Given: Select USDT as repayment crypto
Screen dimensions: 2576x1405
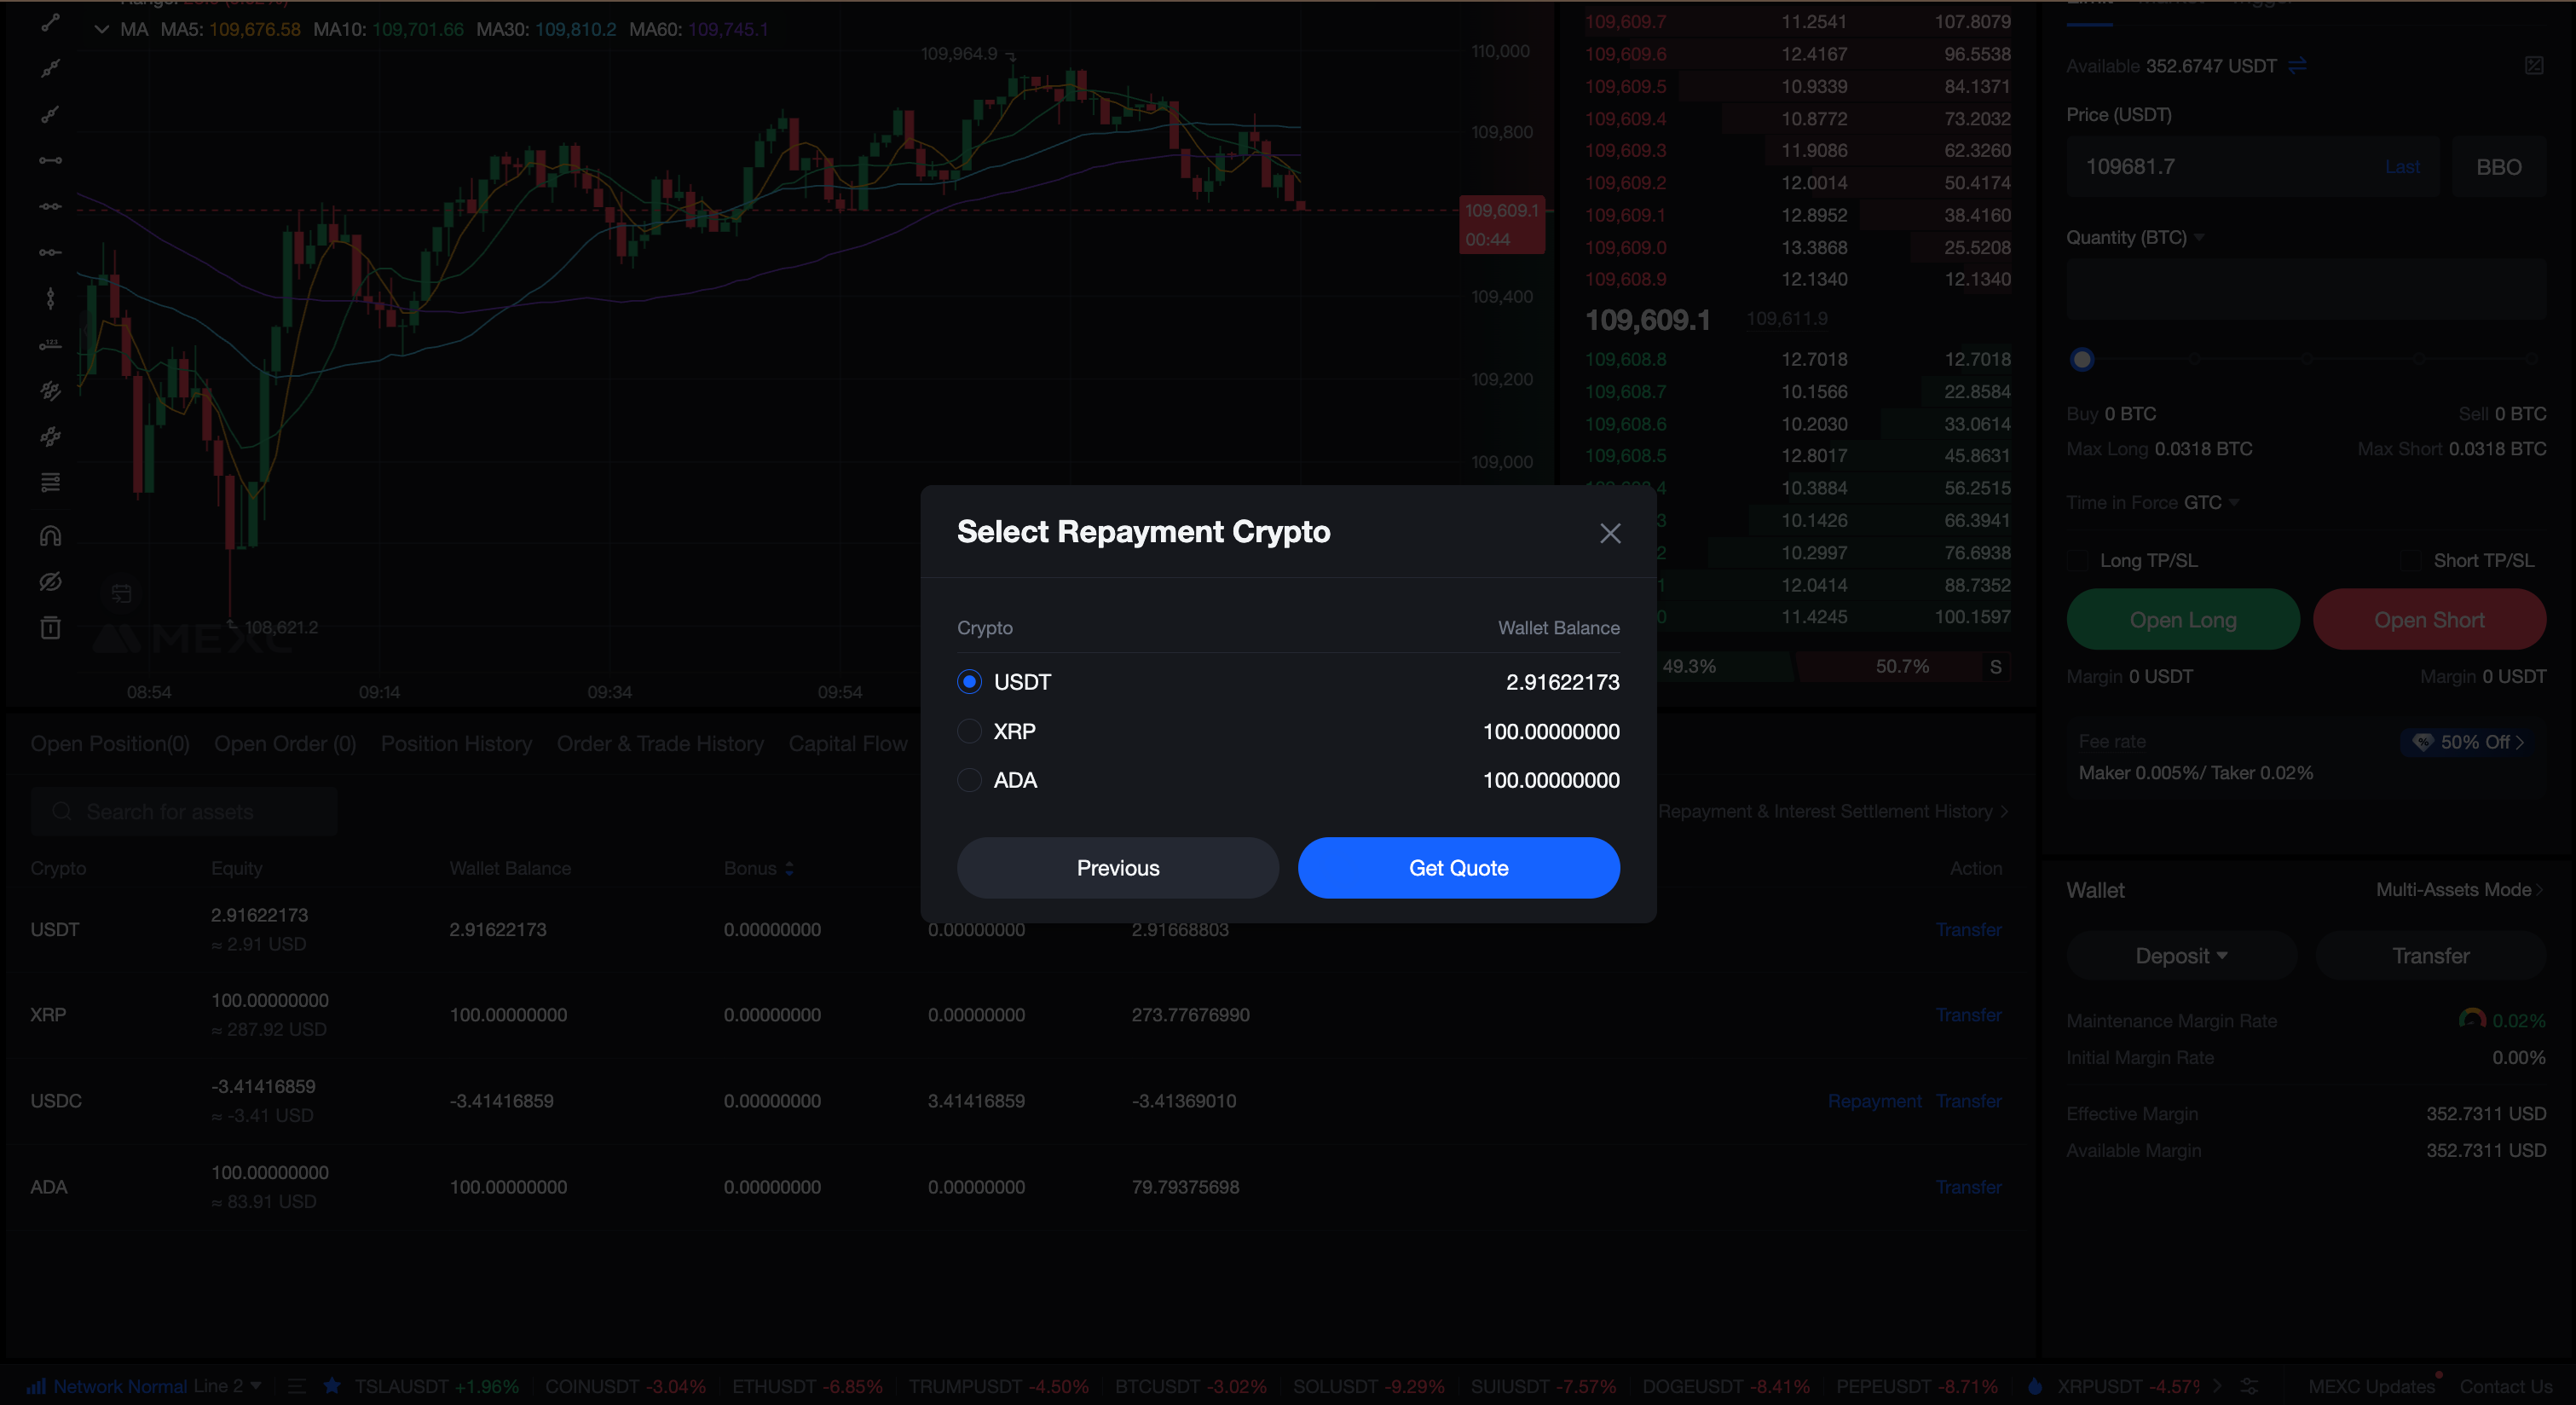Looking at the screenshot, I should 968,682.
